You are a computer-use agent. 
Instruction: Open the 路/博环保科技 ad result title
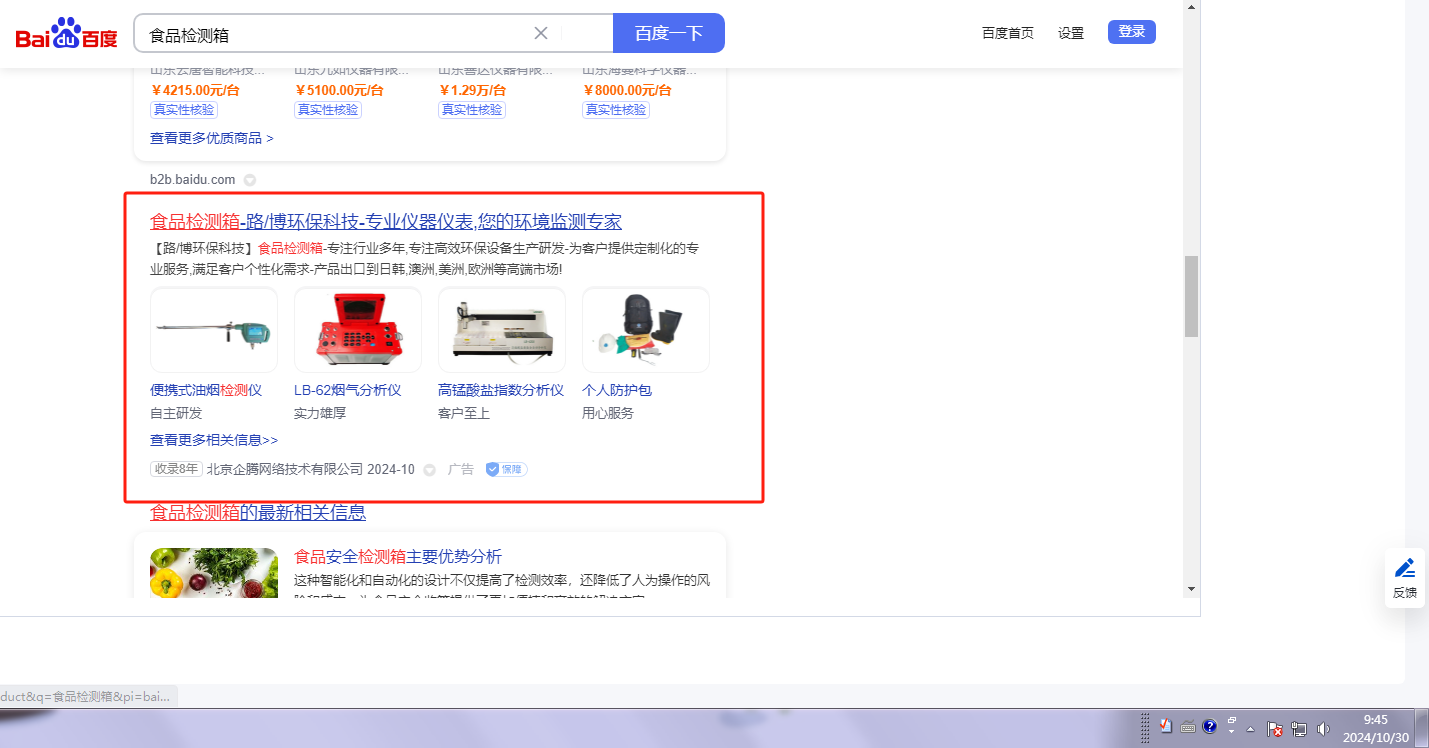pos(386,222)
